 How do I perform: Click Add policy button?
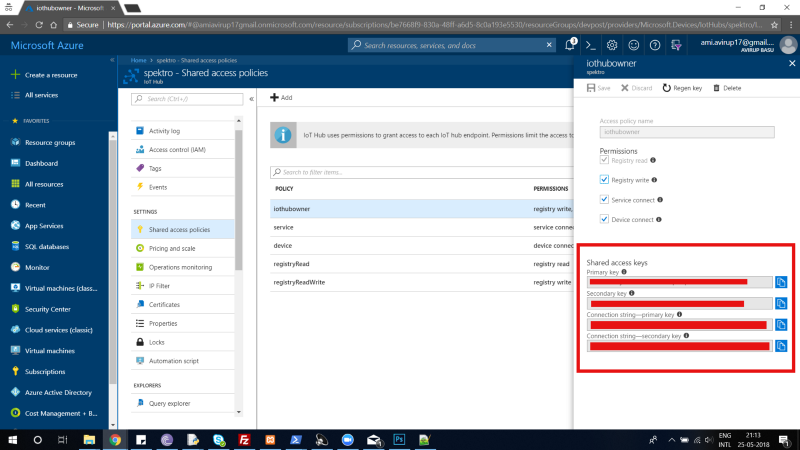281,97
